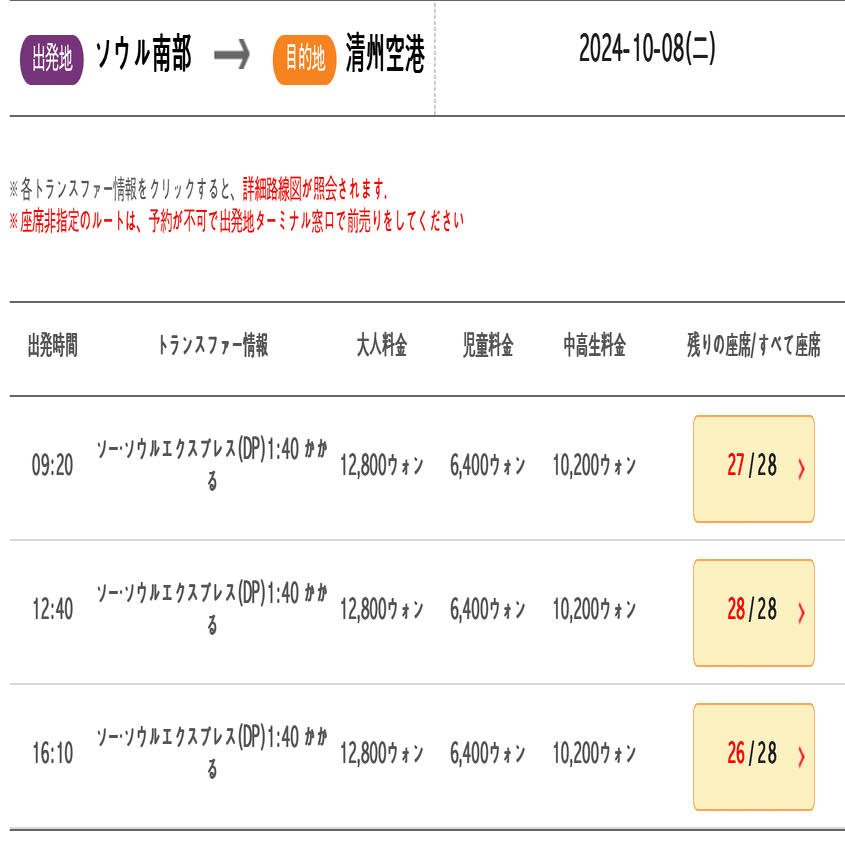Select the 27/28 remaining seats button

[x=753, y=468]
